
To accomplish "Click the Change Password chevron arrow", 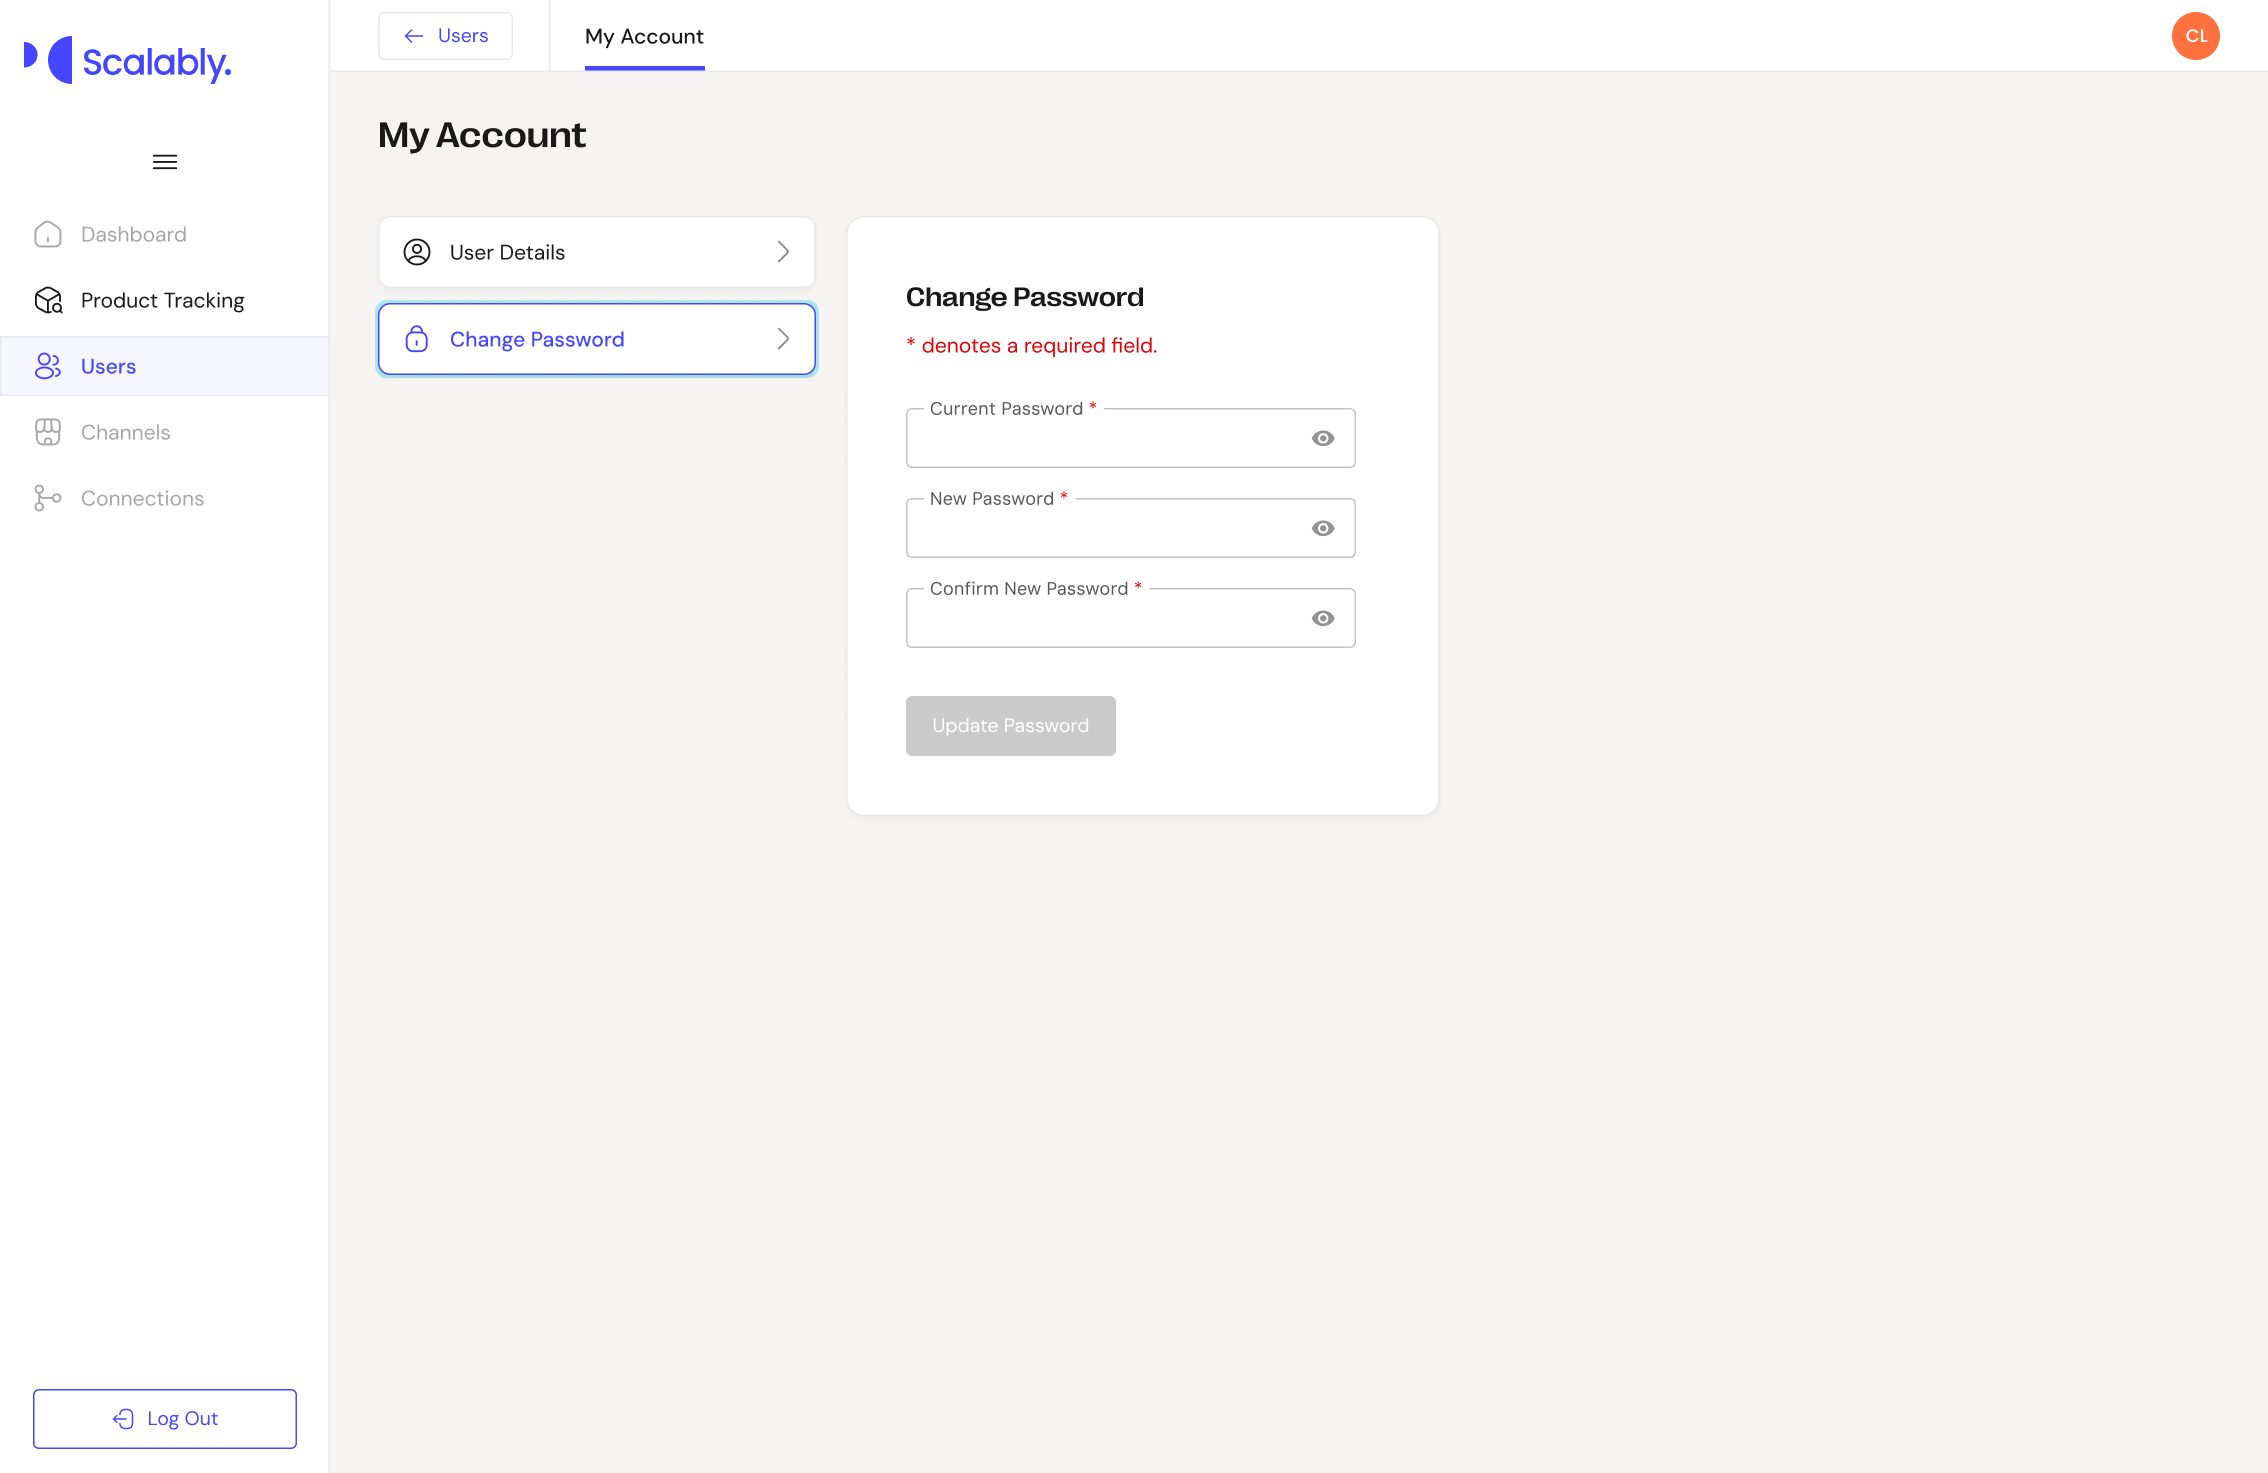I will click(783, 339).
